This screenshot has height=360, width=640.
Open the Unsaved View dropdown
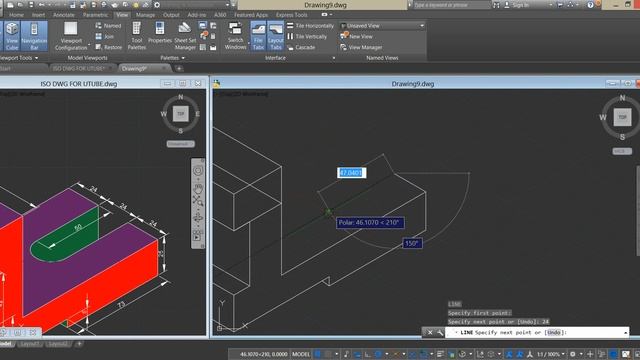tap(382, 26)
